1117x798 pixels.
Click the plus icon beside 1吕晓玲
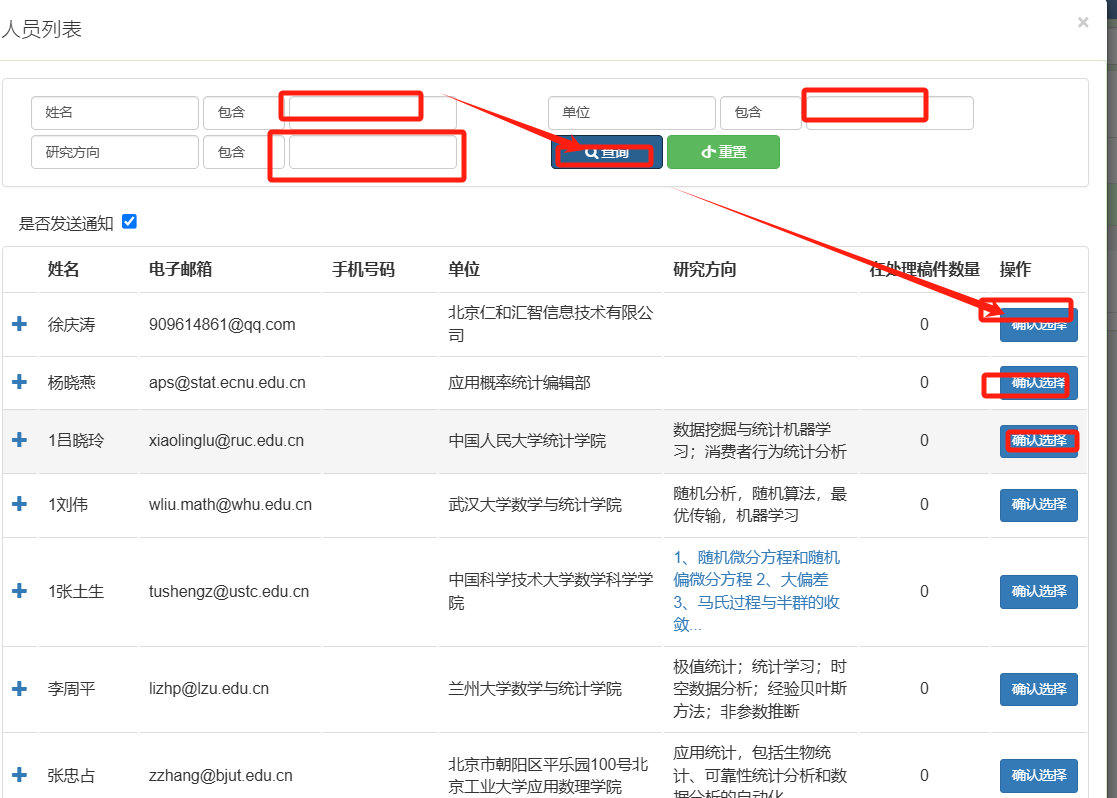[x=20, y=440]
